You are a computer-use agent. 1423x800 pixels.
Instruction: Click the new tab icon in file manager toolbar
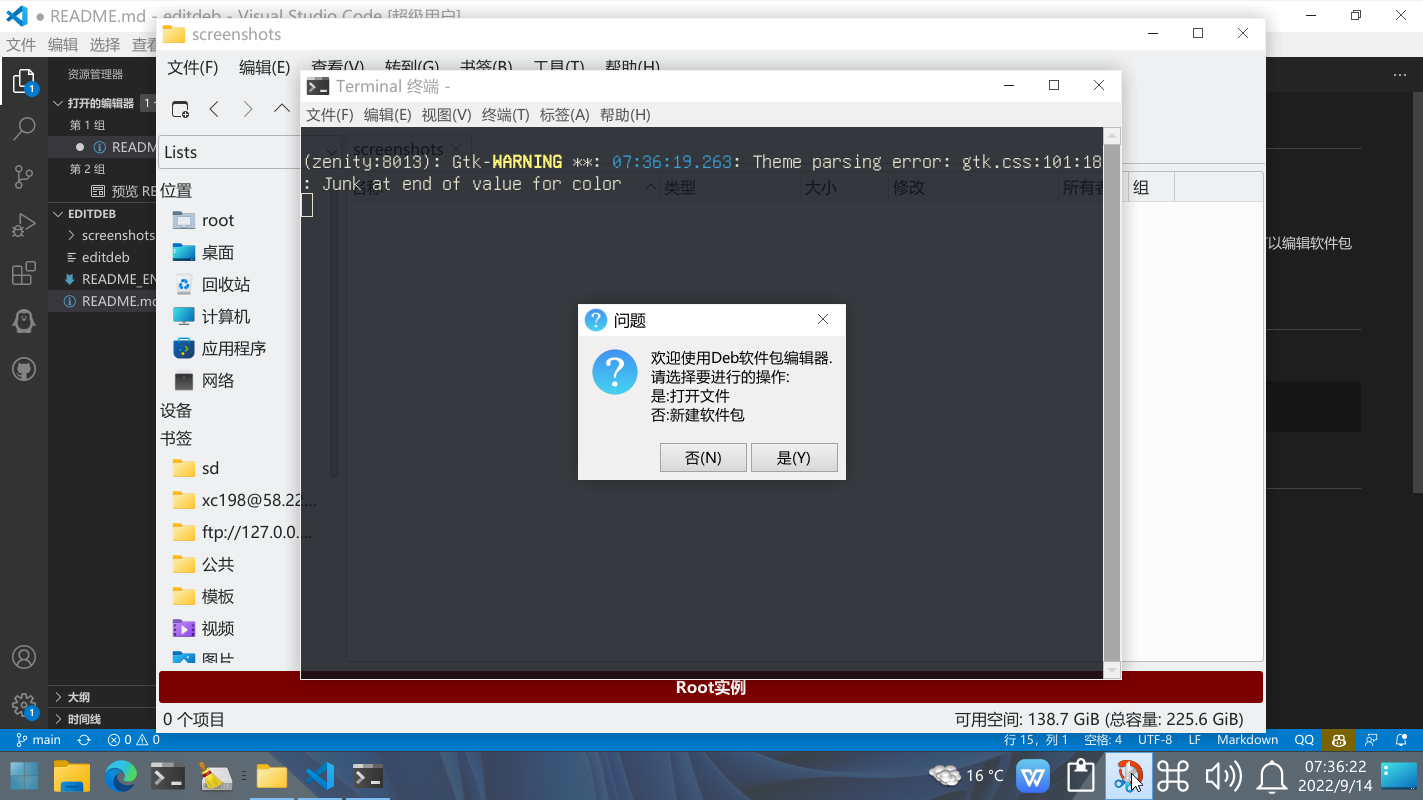(180, 109)
